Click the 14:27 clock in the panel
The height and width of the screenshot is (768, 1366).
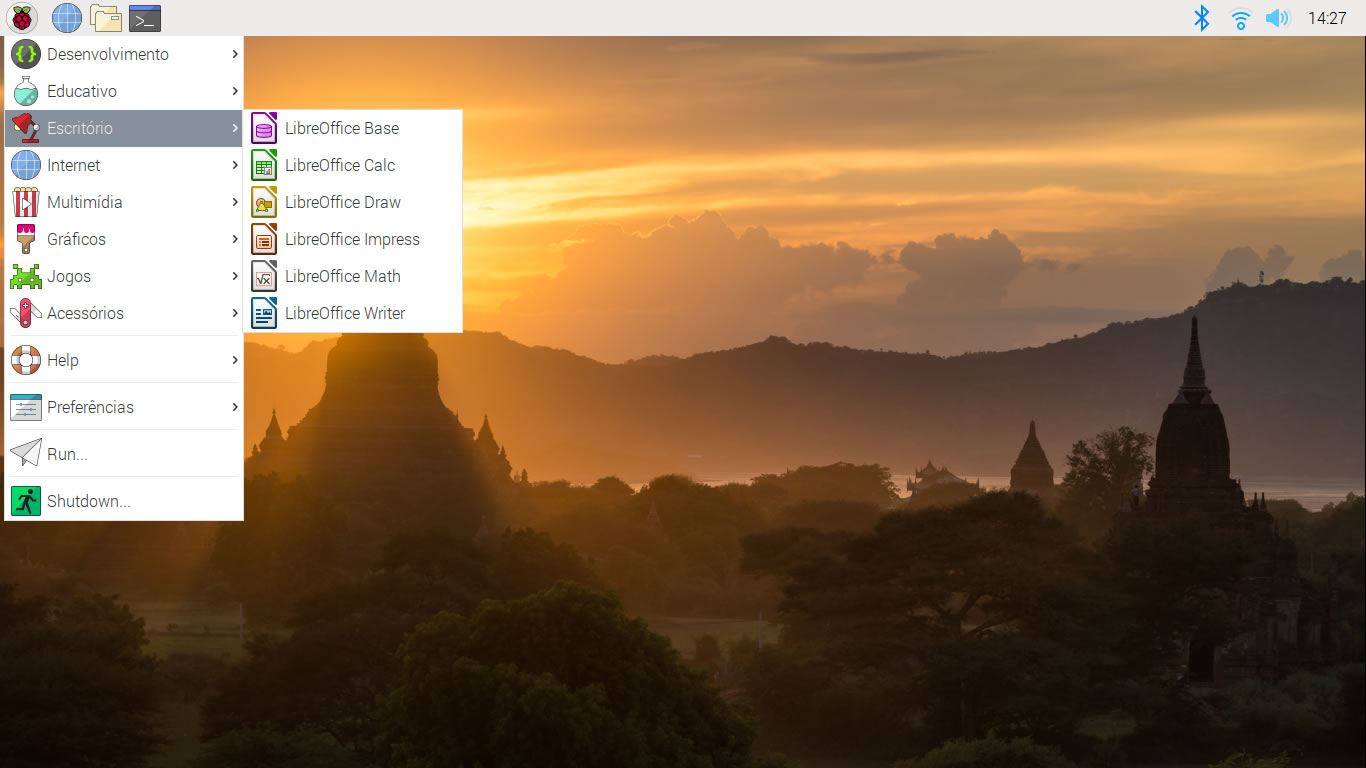pyautogui.click(x=1327, y=18)
